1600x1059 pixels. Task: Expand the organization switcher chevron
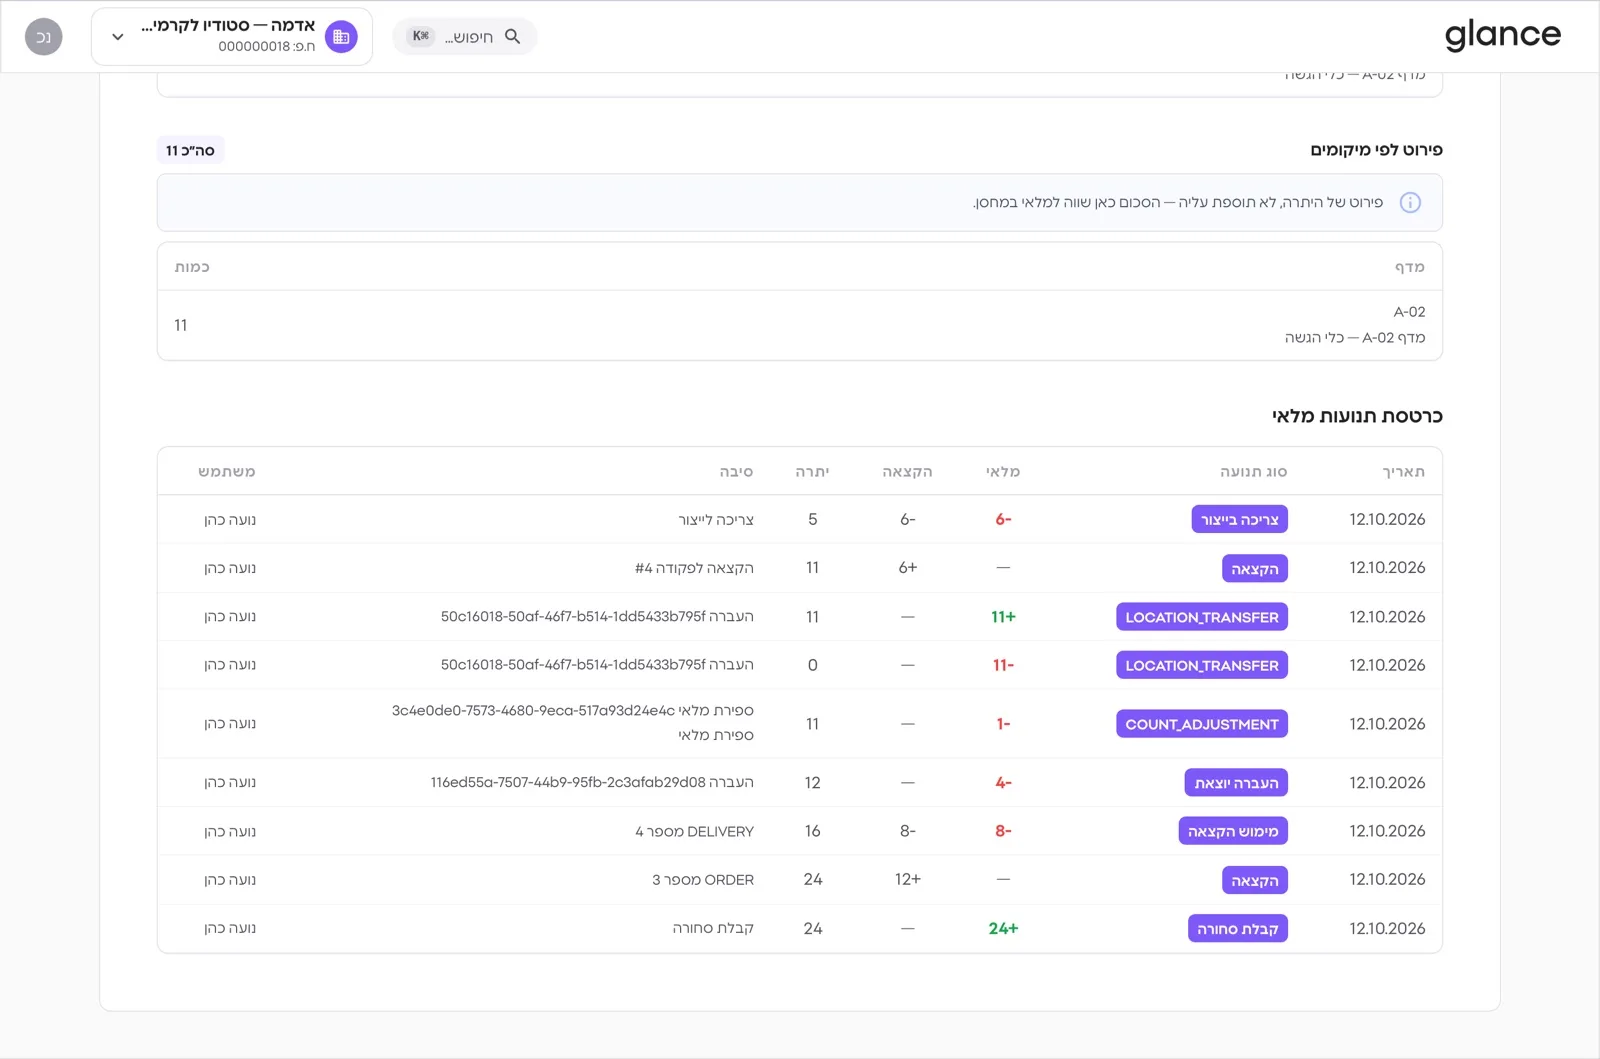tap(118, 37)
